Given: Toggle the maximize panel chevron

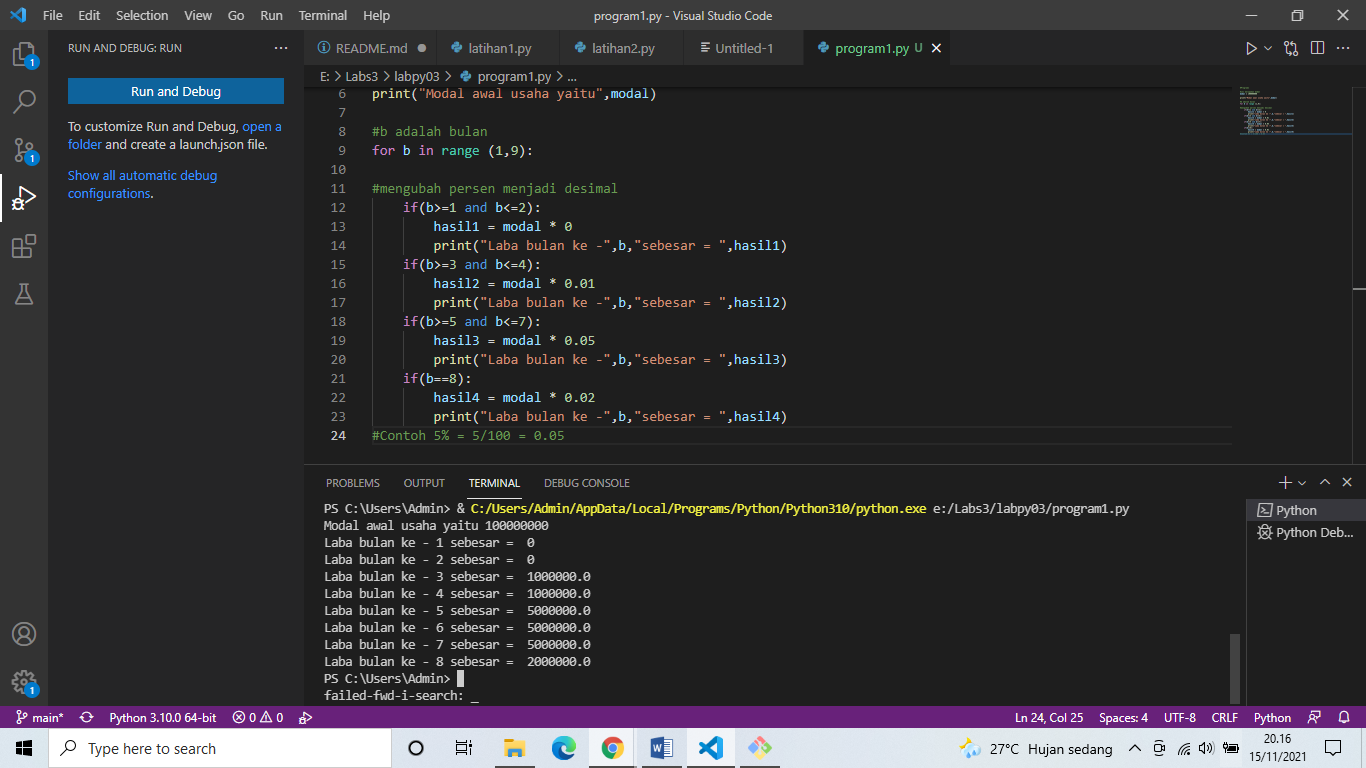Looking at the screenshot, I should (1324, 482).
